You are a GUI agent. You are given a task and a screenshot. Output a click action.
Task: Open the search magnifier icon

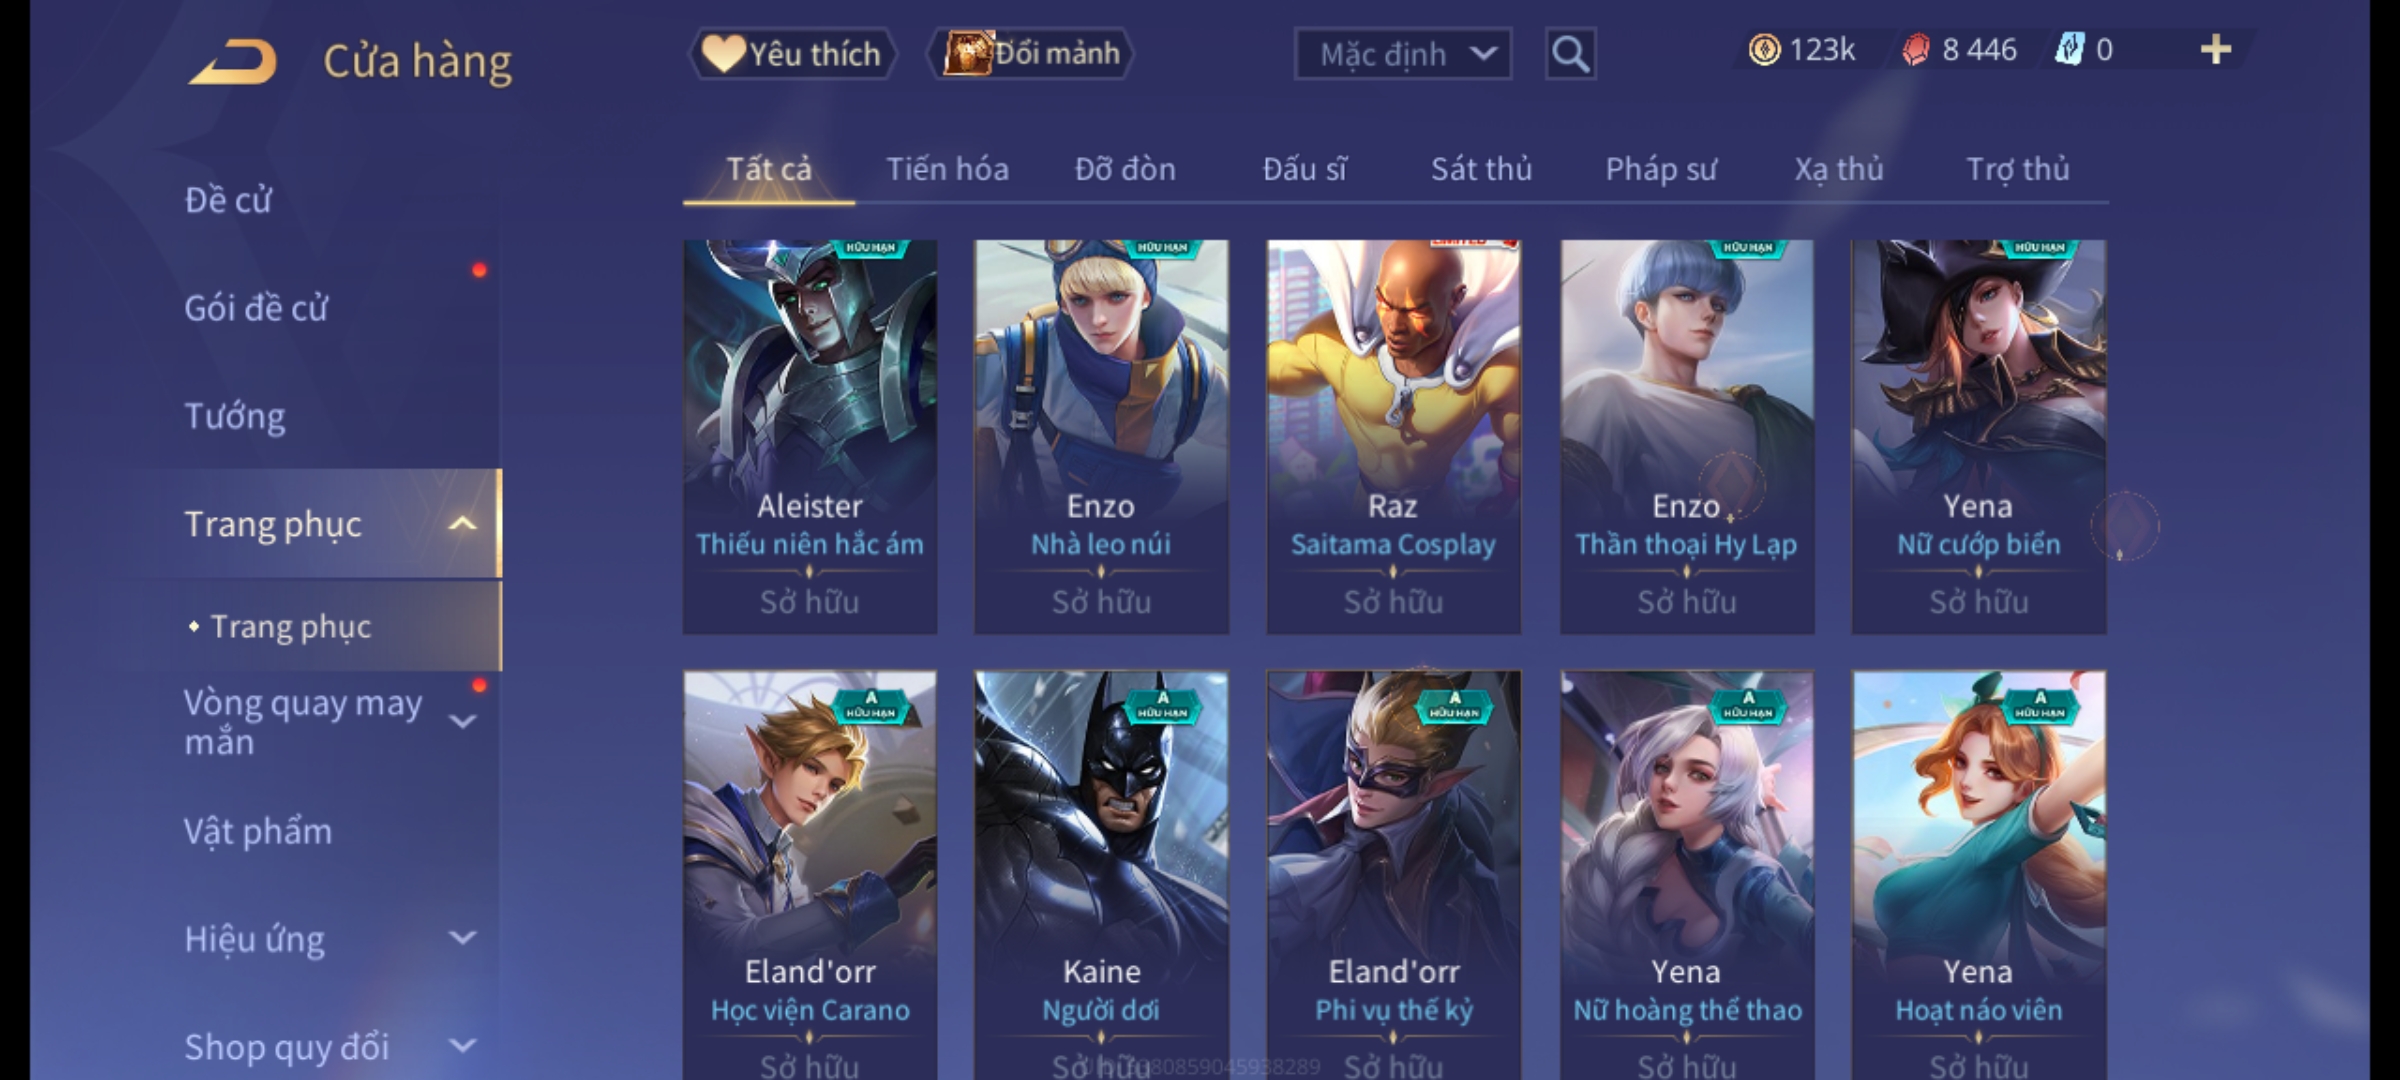tap(1570, 54)
